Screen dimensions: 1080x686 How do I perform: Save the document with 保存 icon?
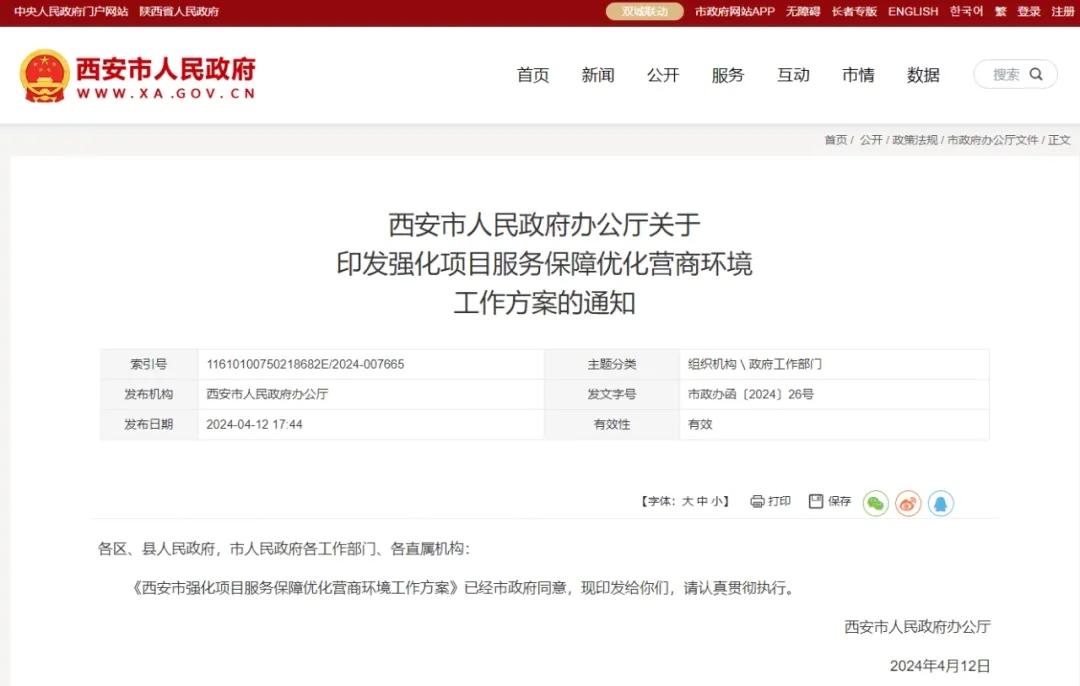(x=829, y=501)
